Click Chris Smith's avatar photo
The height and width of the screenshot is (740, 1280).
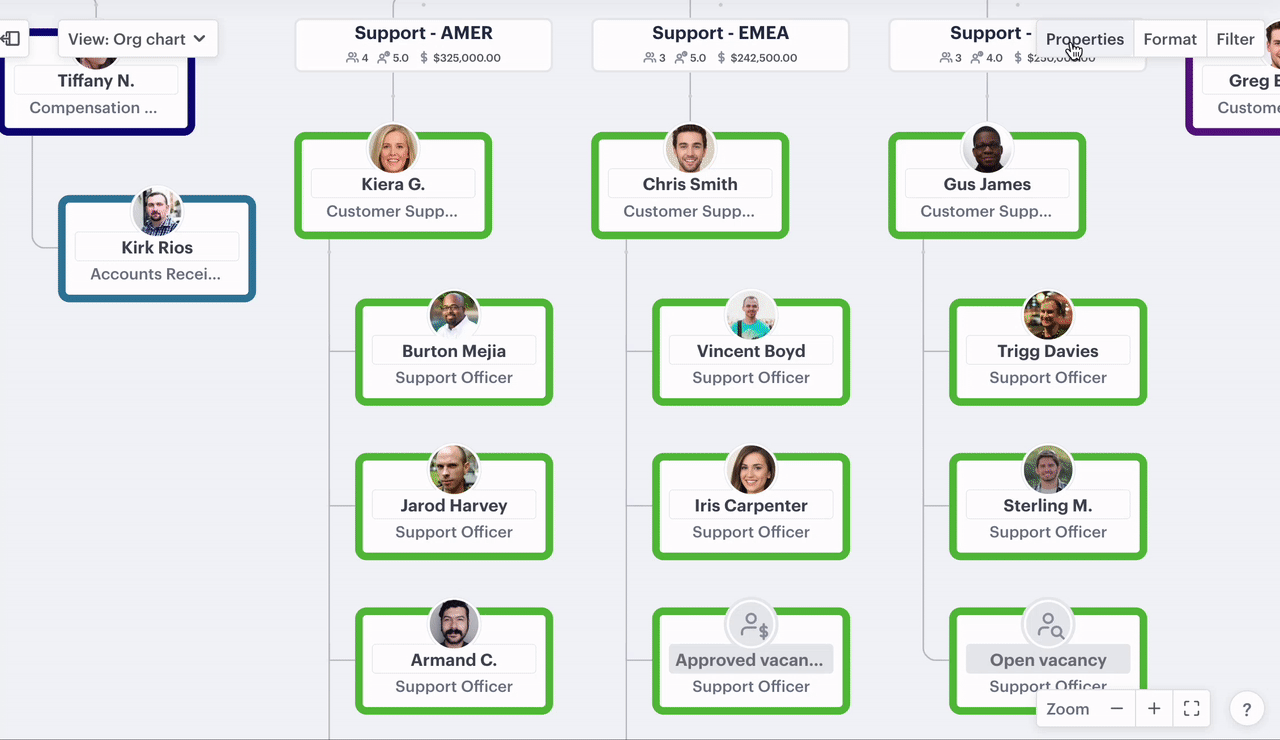pos(690,149)
